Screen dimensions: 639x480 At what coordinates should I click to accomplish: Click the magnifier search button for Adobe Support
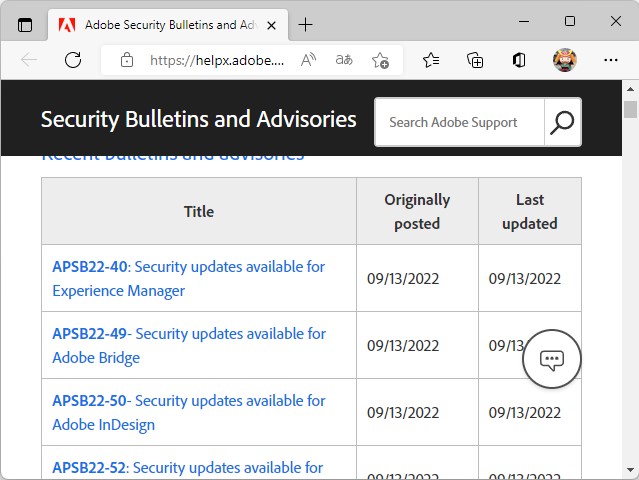pos(562,122)
